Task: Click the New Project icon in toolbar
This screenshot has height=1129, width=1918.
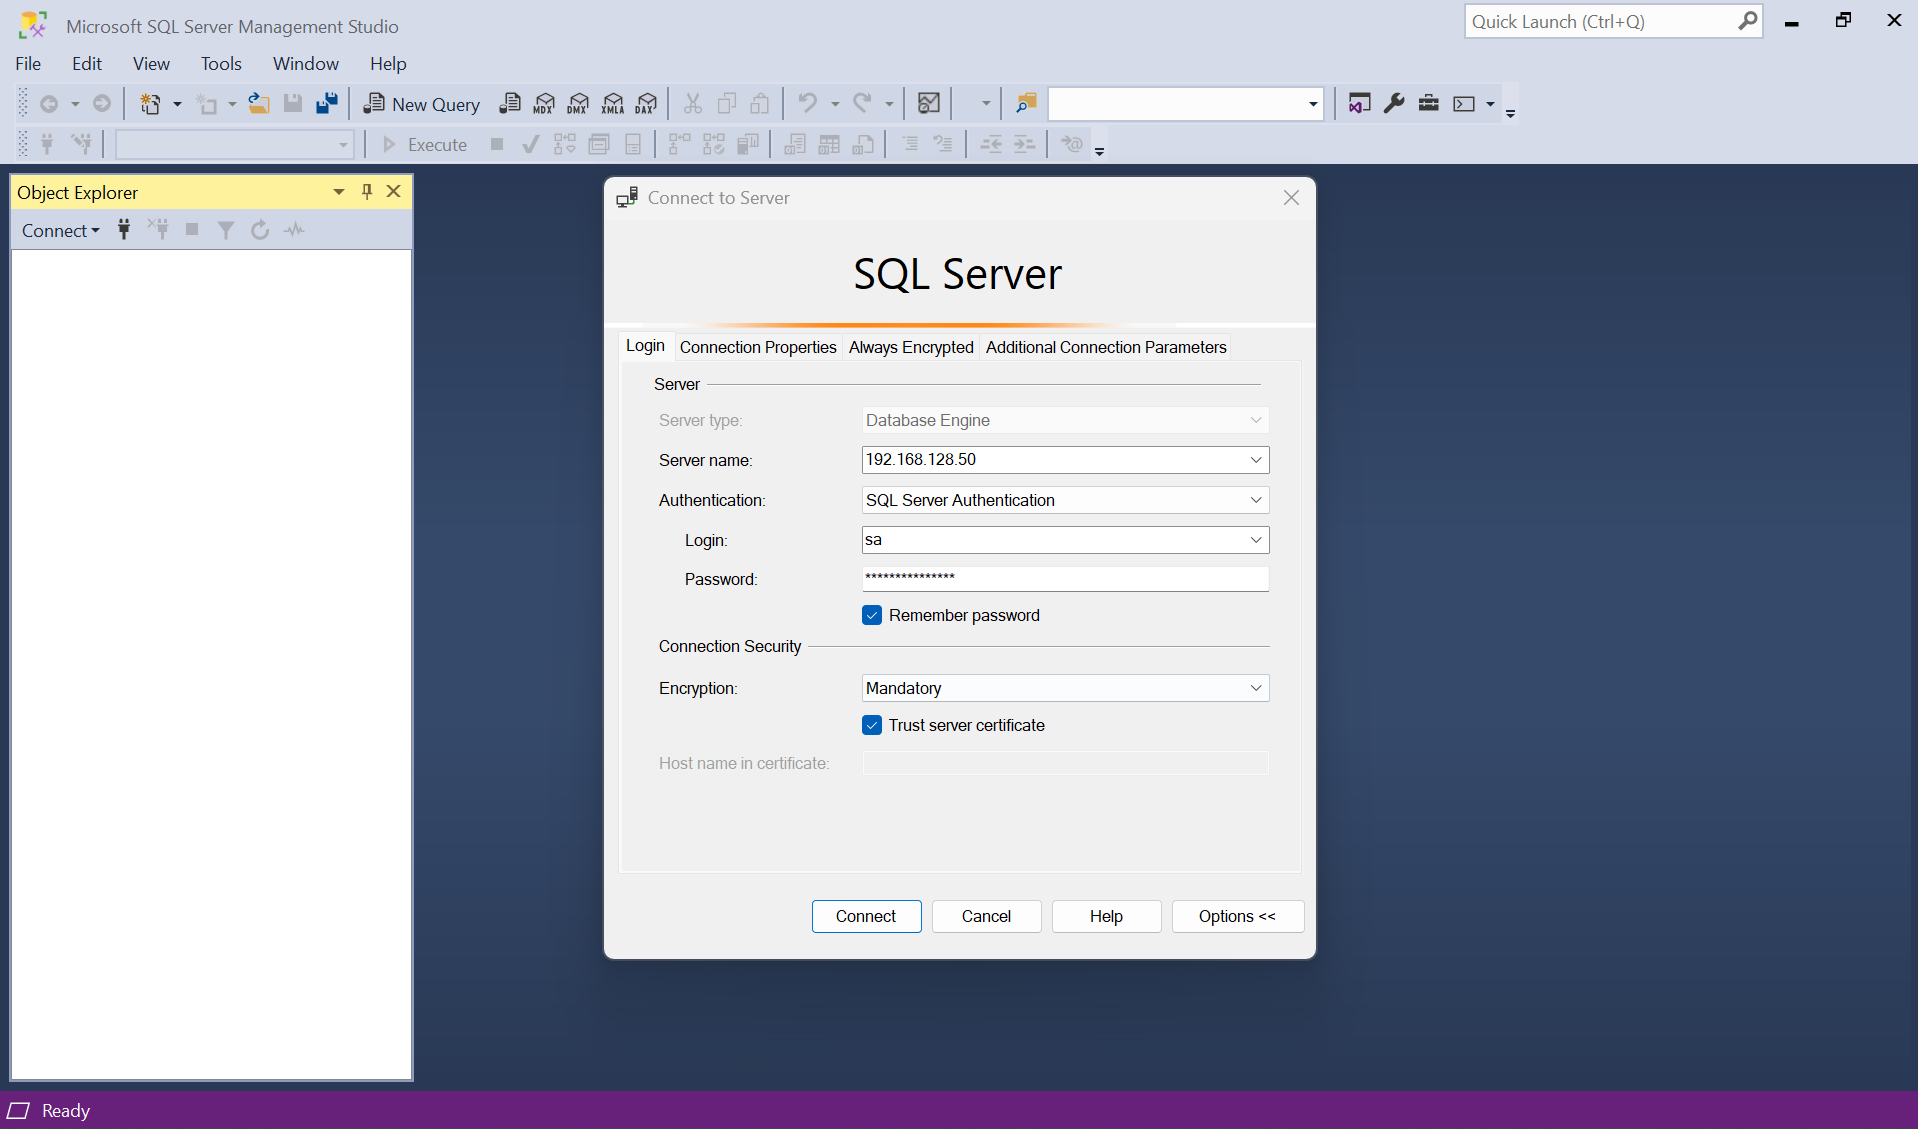Action: coord(150,104)
